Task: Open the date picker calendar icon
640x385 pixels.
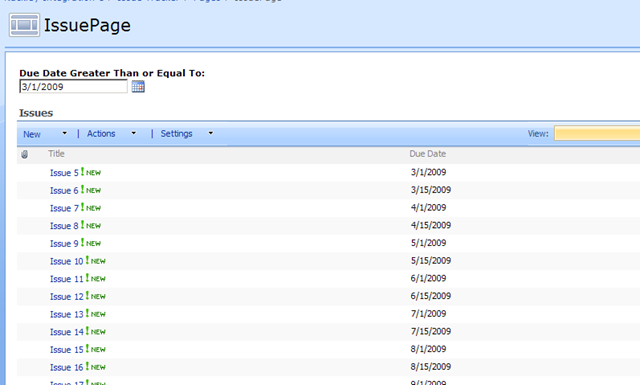Action: pos(138,87)
